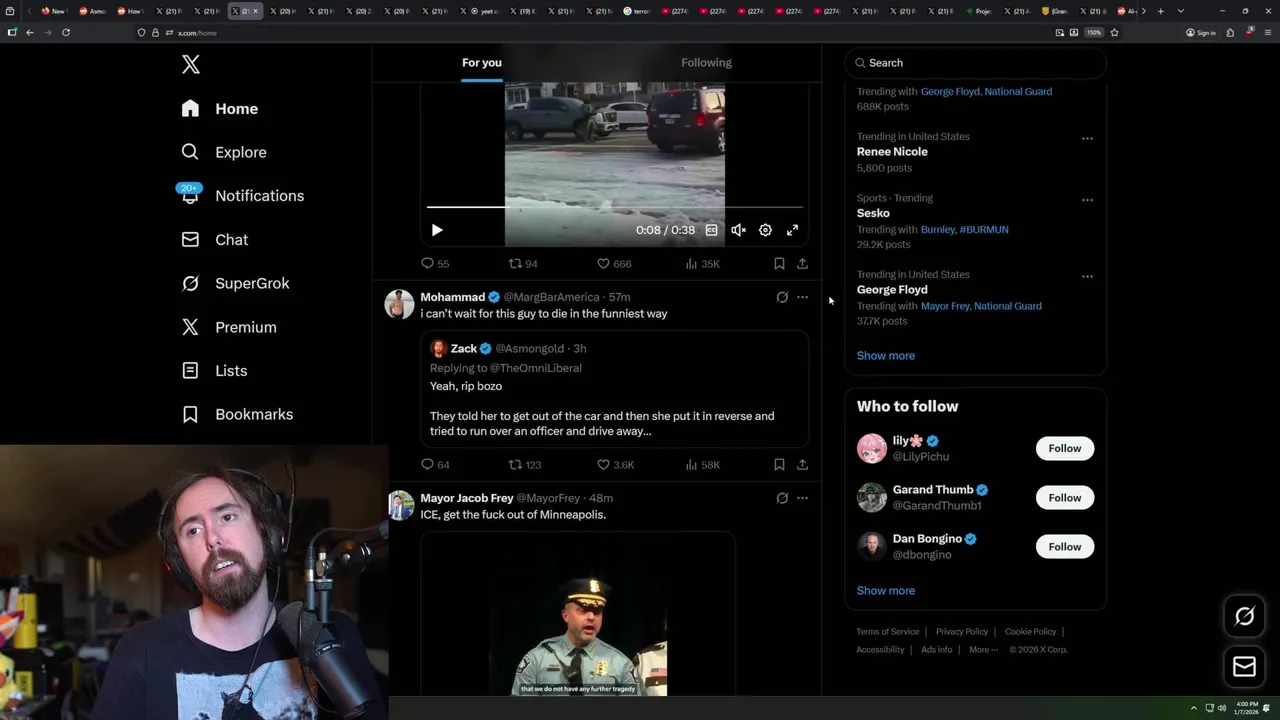Image resolution: width=1280 pixels, height=720 pixels.
Task: Click the Search input field
Action: (976, 63)
